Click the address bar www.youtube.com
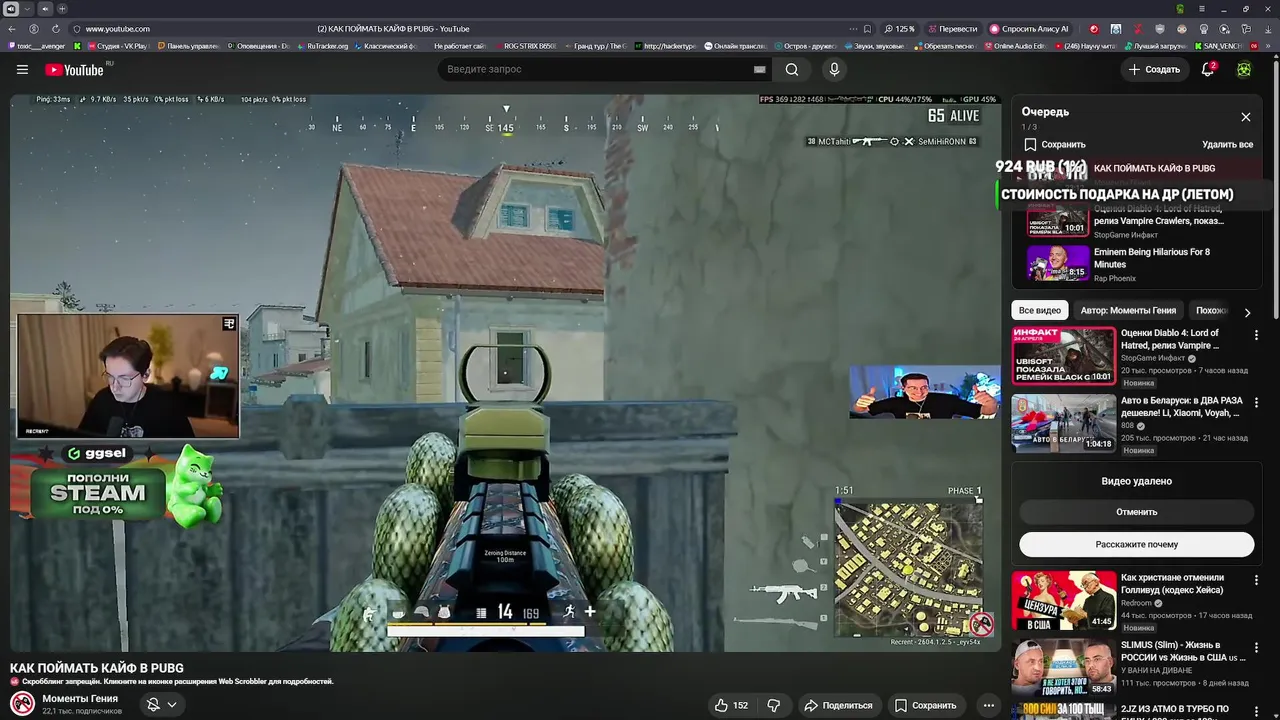Image resolution: width=1280 pixels, height=720 pixels. (x=117, y=29)
